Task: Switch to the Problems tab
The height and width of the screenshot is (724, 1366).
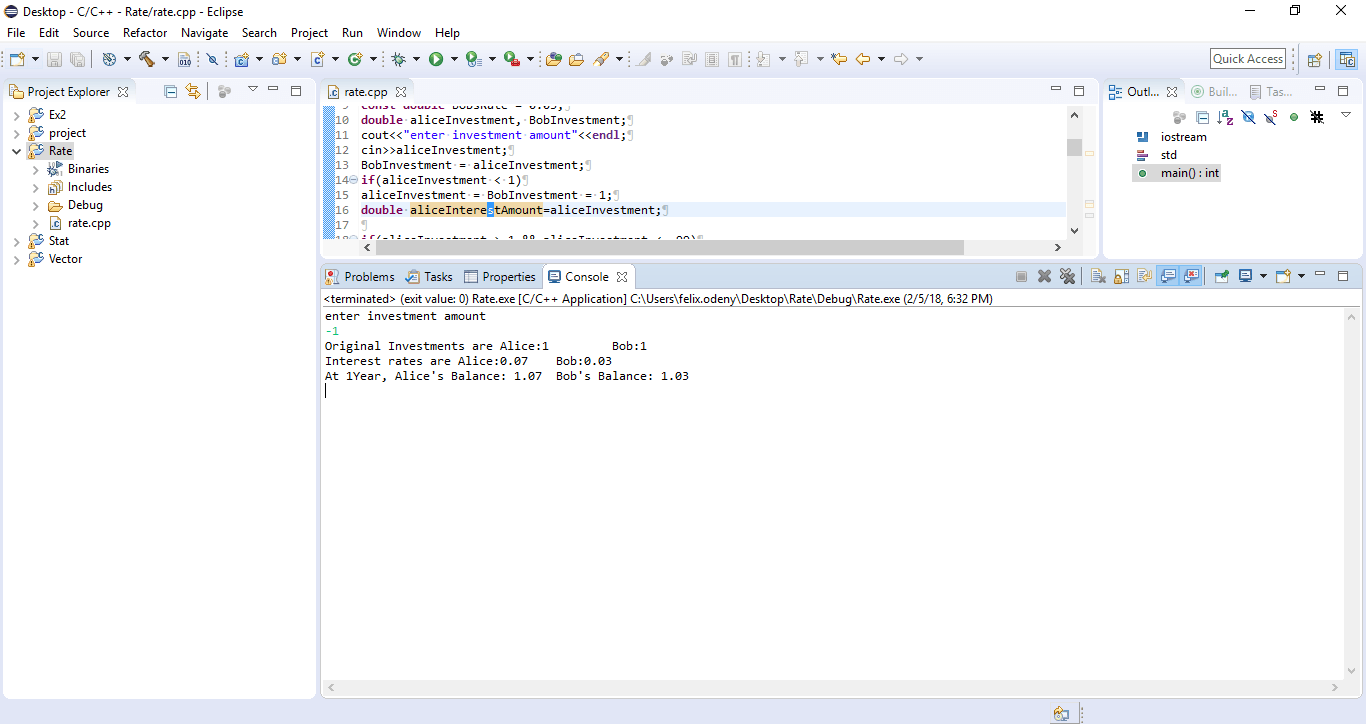Action: click(x=360, y=277)
